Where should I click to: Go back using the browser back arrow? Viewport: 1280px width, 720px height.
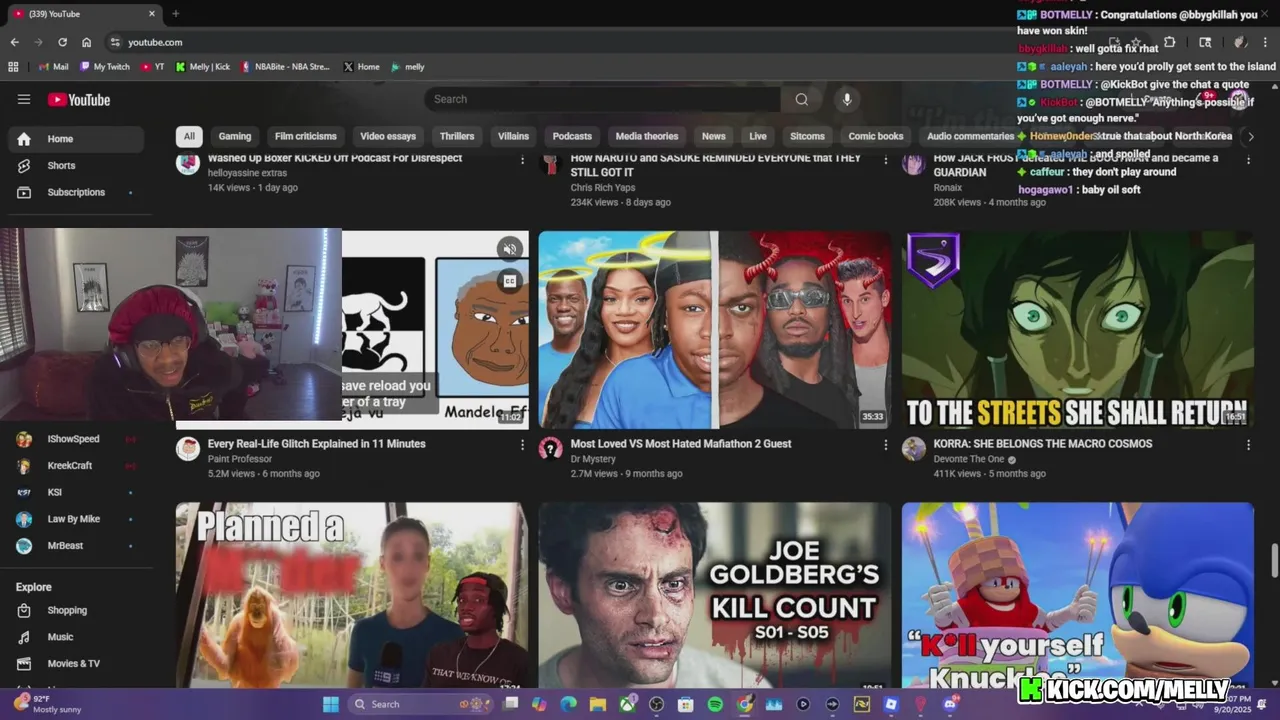pyautogui.click(x=14, y=42)
